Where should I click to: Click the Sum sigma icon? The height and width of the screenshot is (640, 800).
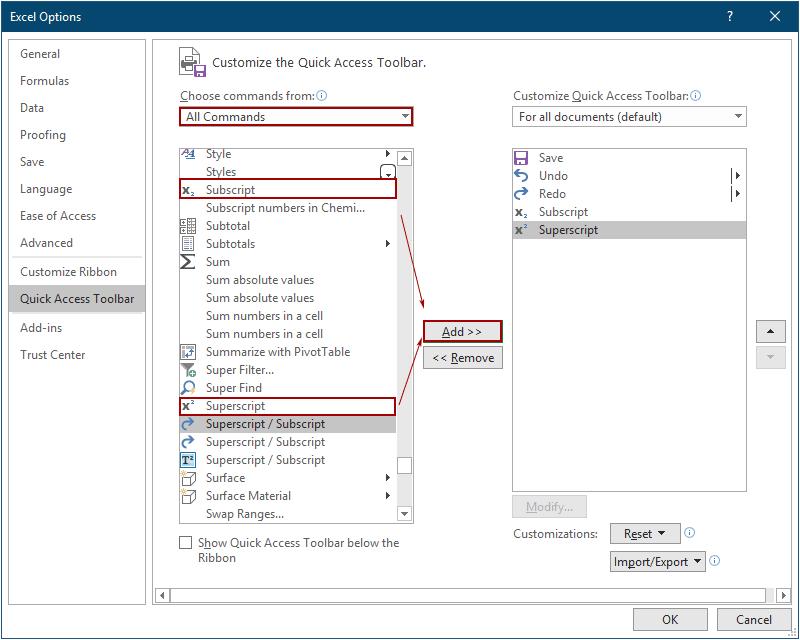coord(187,262)
